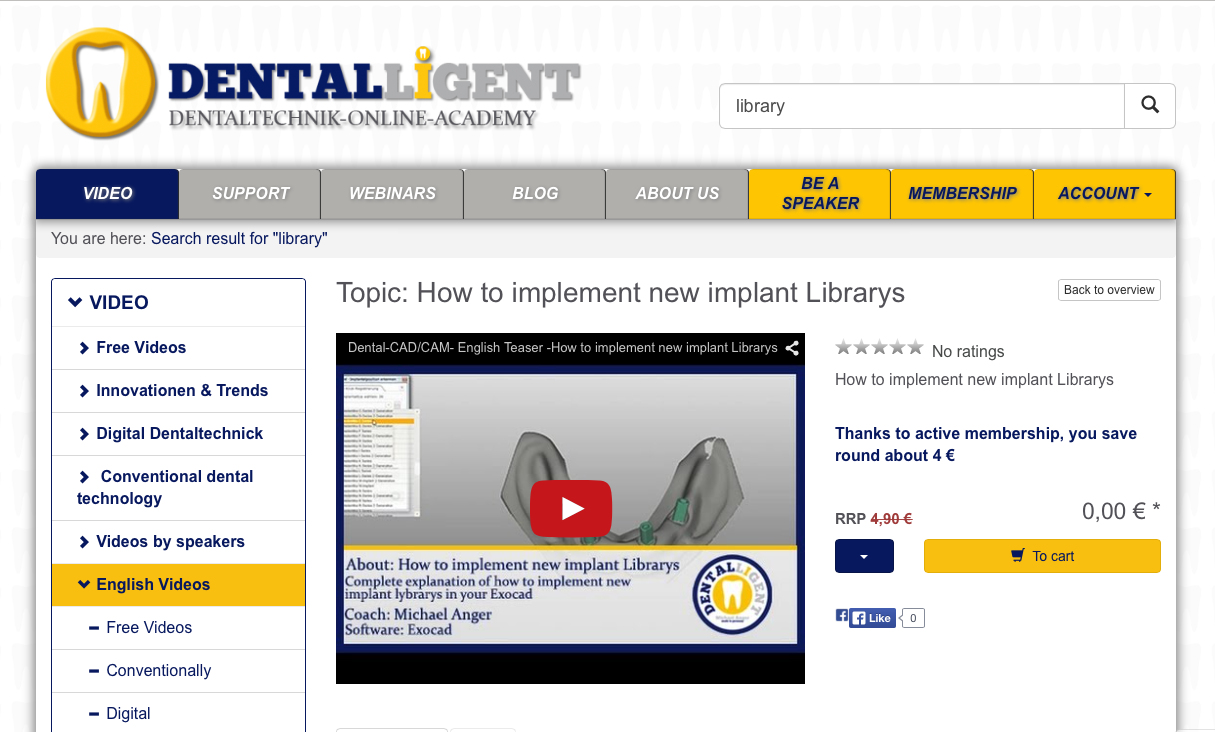This screenshot has width=1215, height=732.
Task: Click the magnifying glass search button
Action: [1150, 105]
